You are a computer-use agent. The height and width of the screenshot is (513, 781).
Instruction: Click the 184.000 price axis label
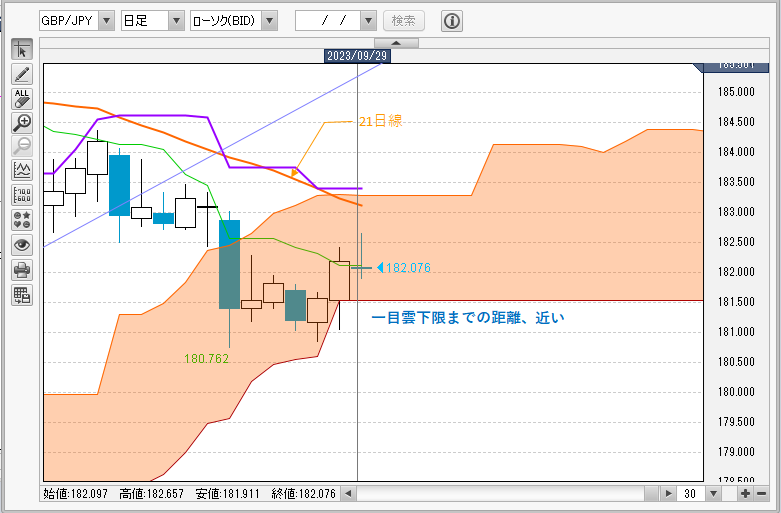(736, 152)
